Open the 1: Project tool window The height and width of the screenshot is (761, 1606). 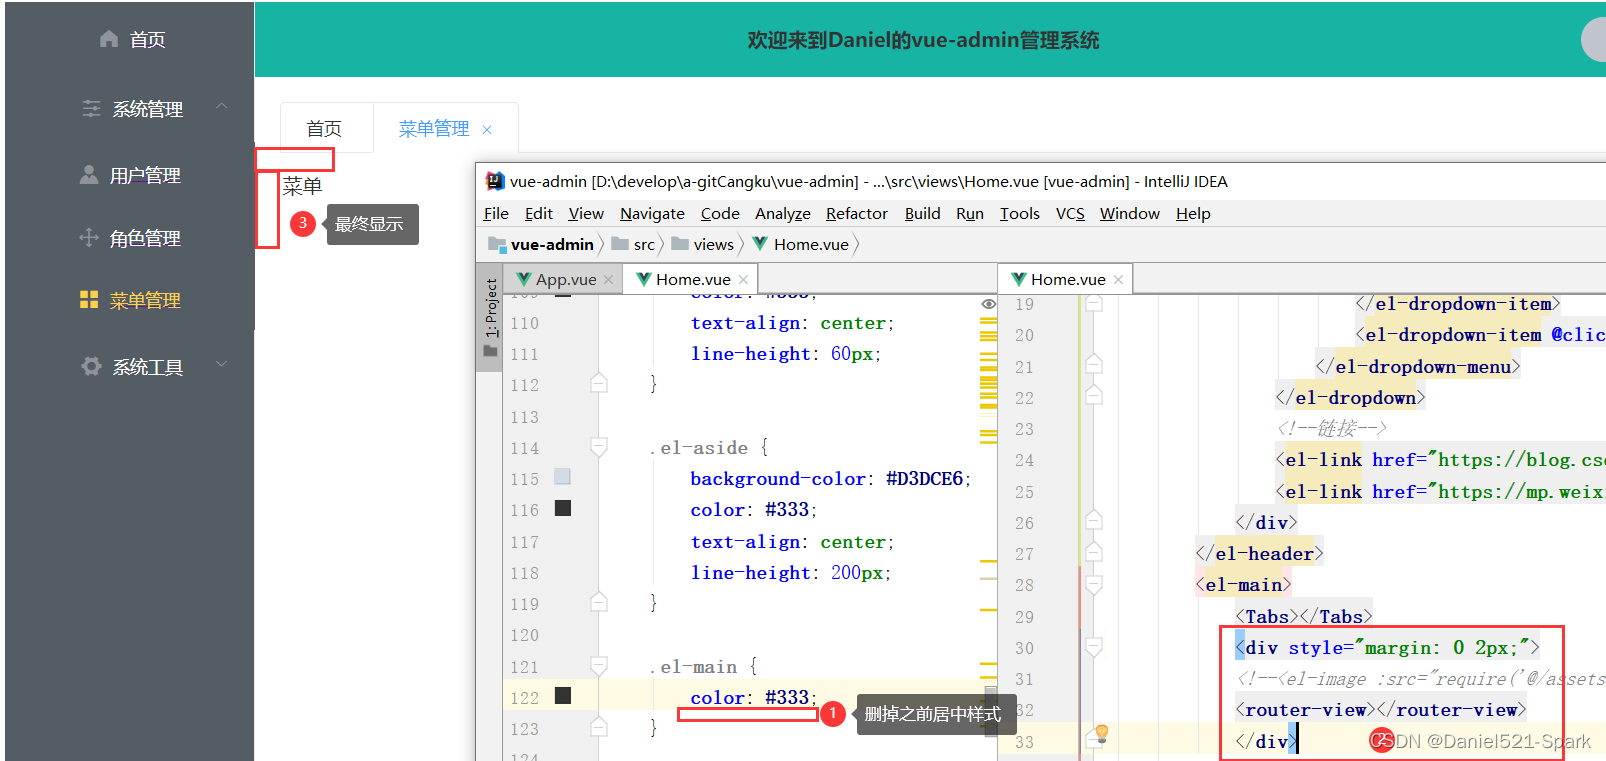pyautogui.click(x=490, y=317)
